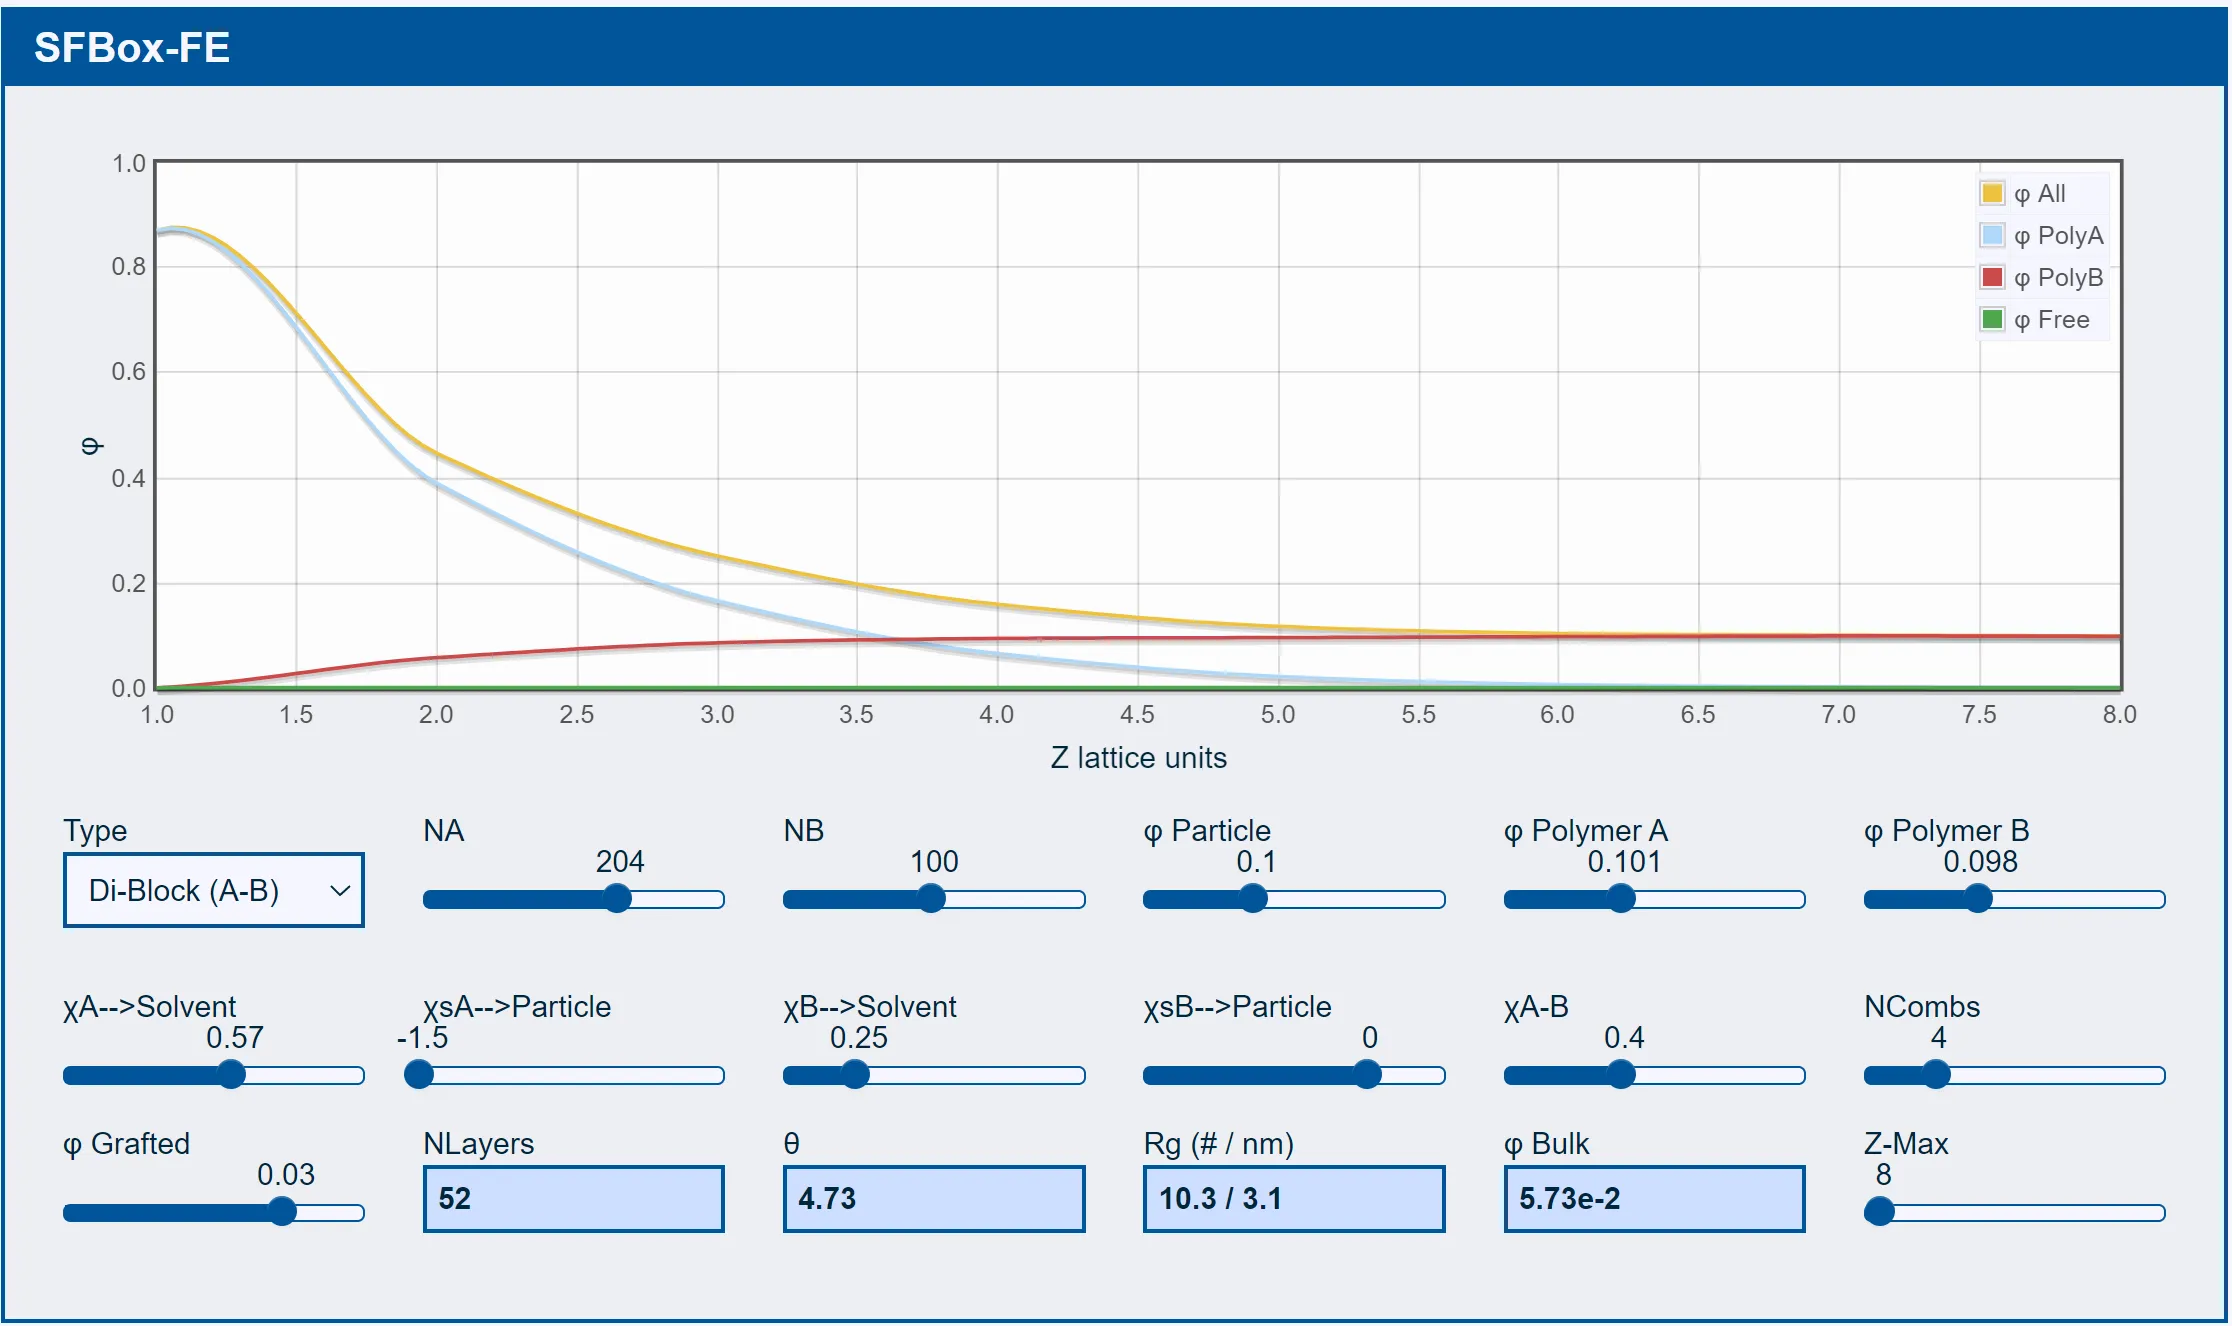Open the Type Di-Block (A-B) dropdown
Screen dimensions: 2232x1326
coord(214,890)
